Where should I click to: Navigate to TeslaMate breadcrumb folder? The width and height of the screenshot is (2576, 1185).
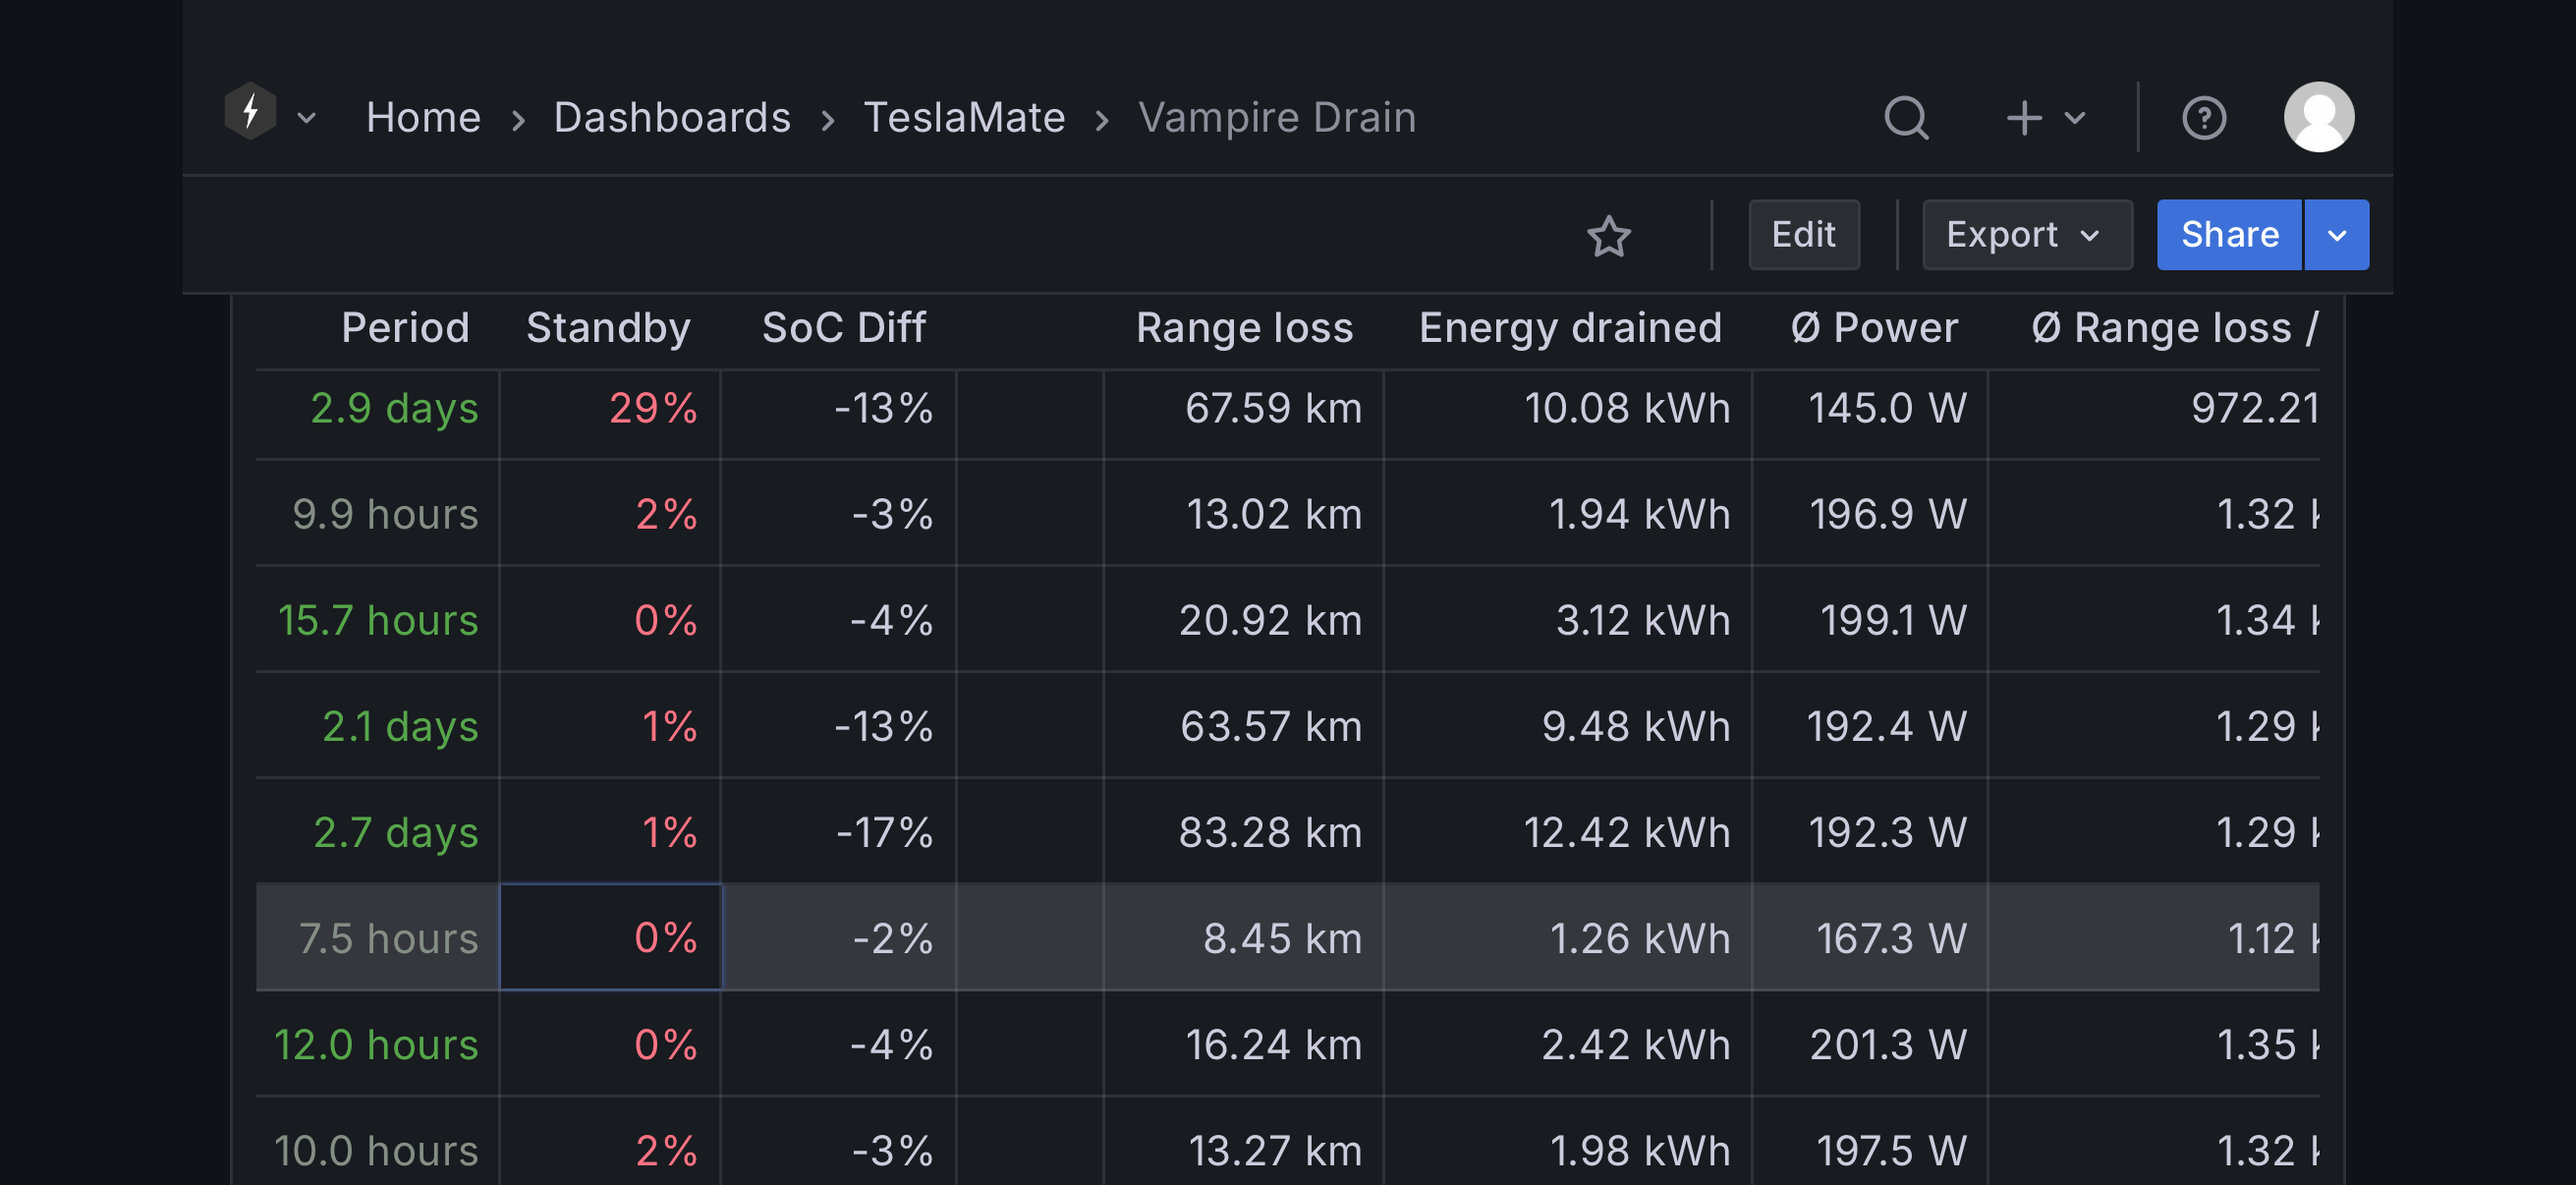click(x=964, y=118)
